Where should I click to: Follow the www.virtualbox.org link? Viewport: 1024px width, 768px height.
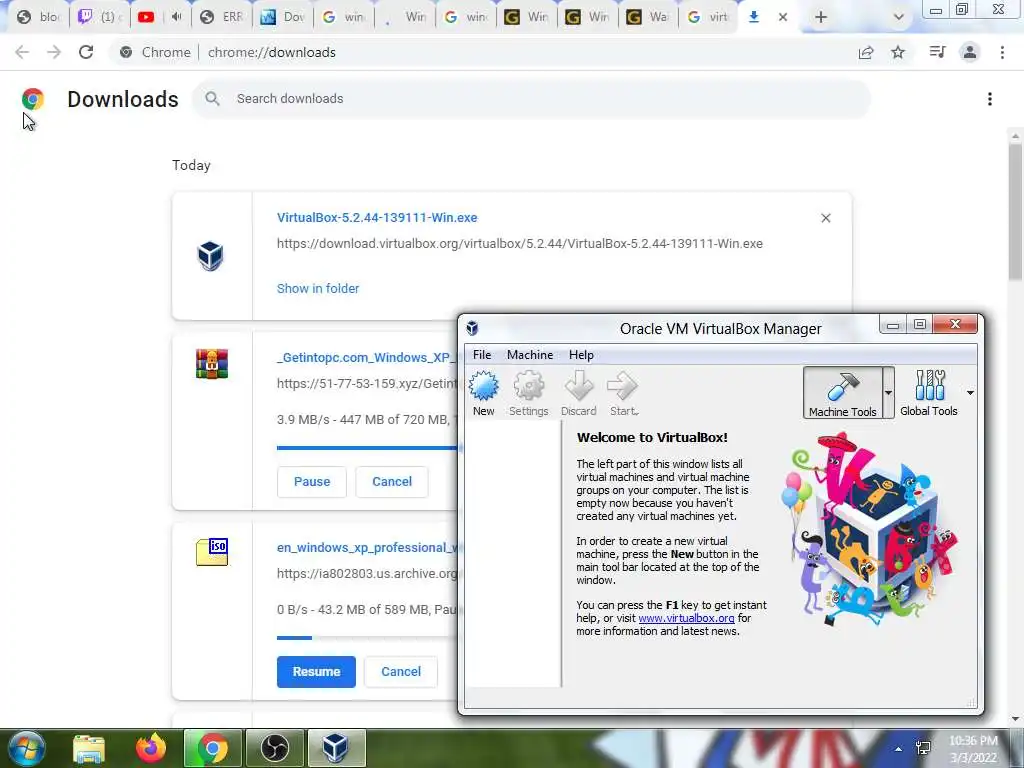point(686,618)
